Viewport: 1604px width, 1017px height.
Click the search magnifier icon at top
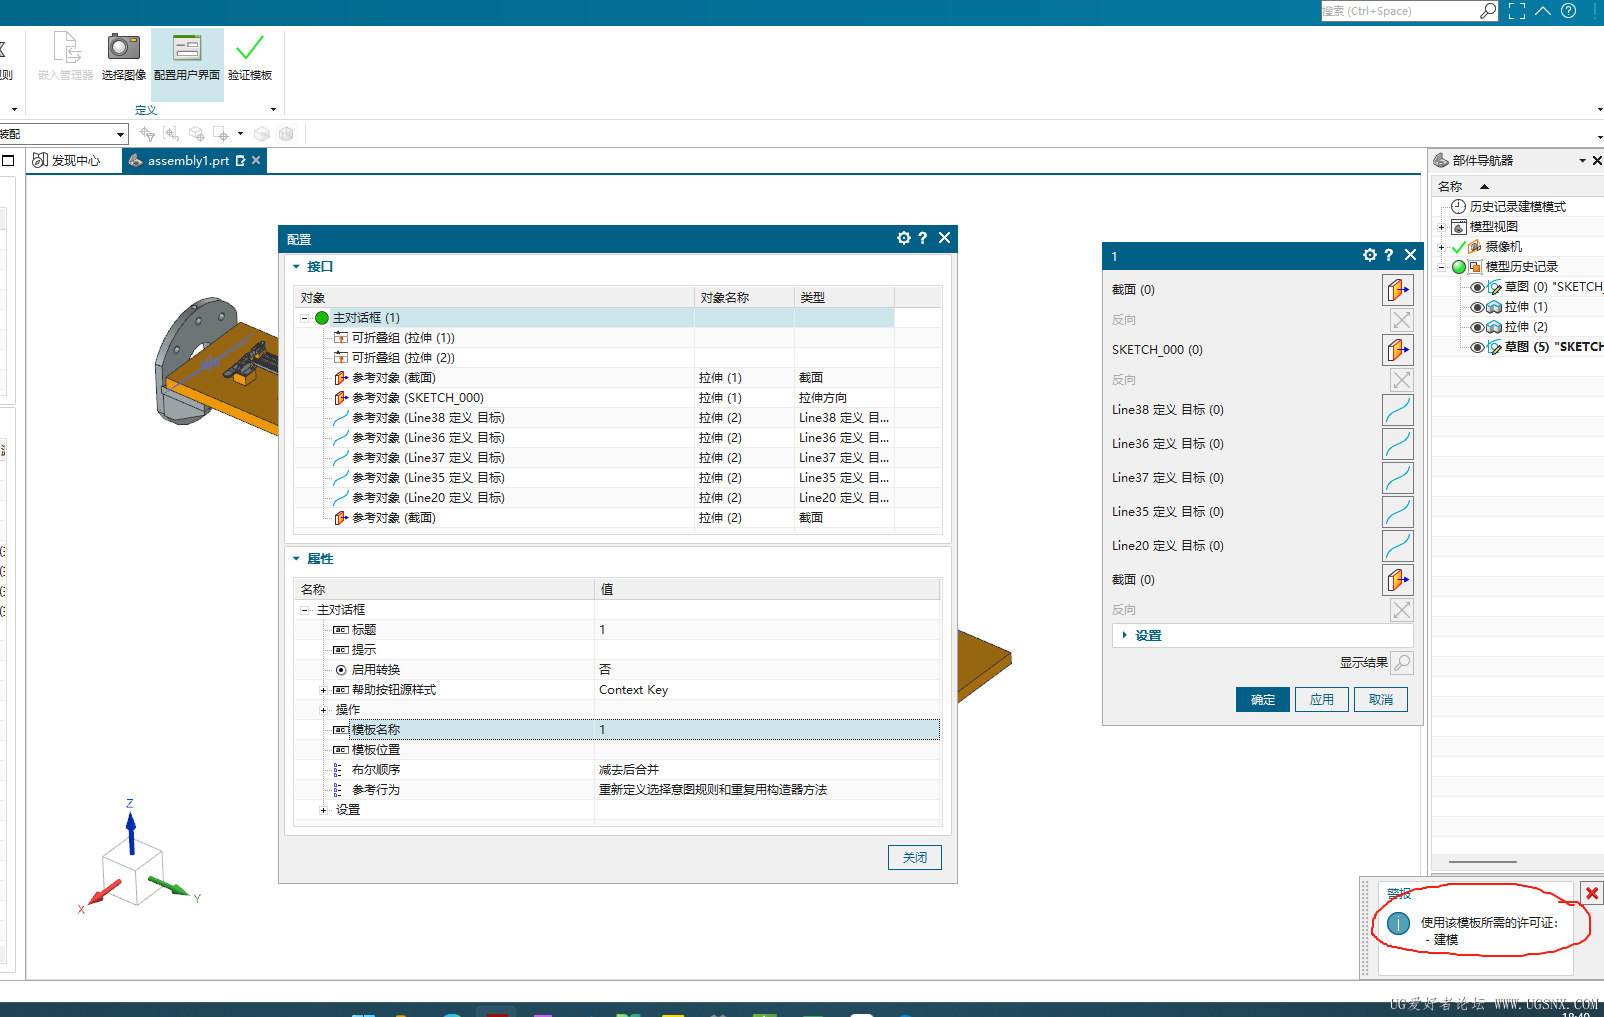pos(1488,11)
